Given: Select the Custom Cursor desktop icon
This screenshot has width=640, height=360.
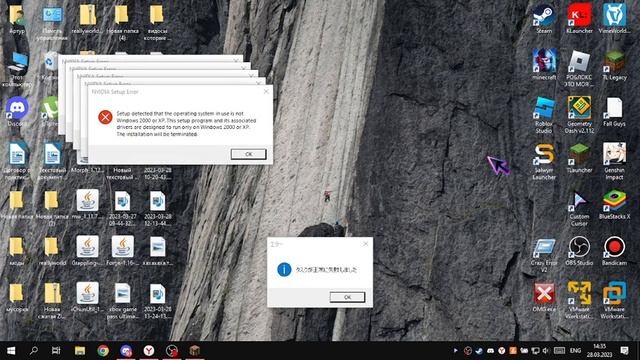Looking at the screenshot, I should tap(579, 208).
